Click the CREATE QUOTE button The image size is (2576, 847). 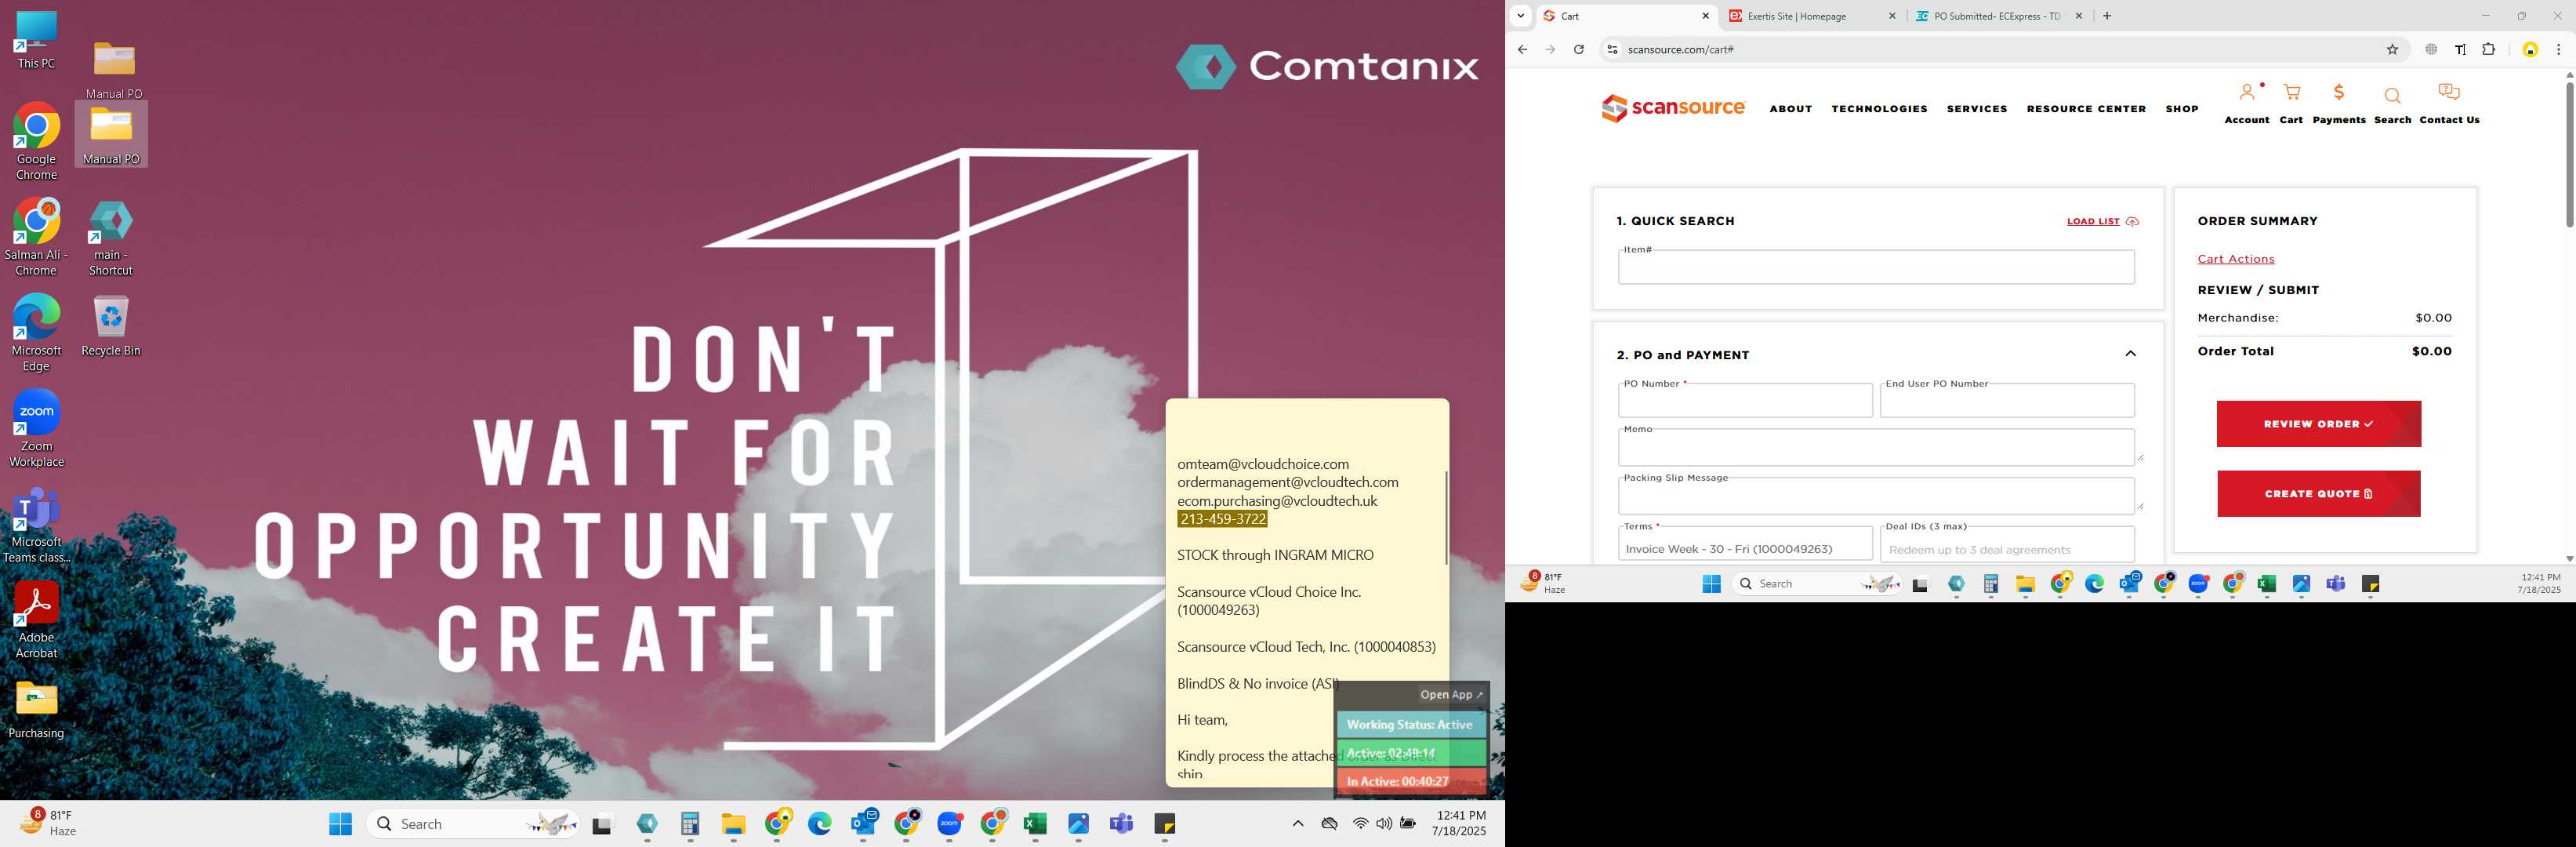pyautogui.click(x=2318, y=494)
